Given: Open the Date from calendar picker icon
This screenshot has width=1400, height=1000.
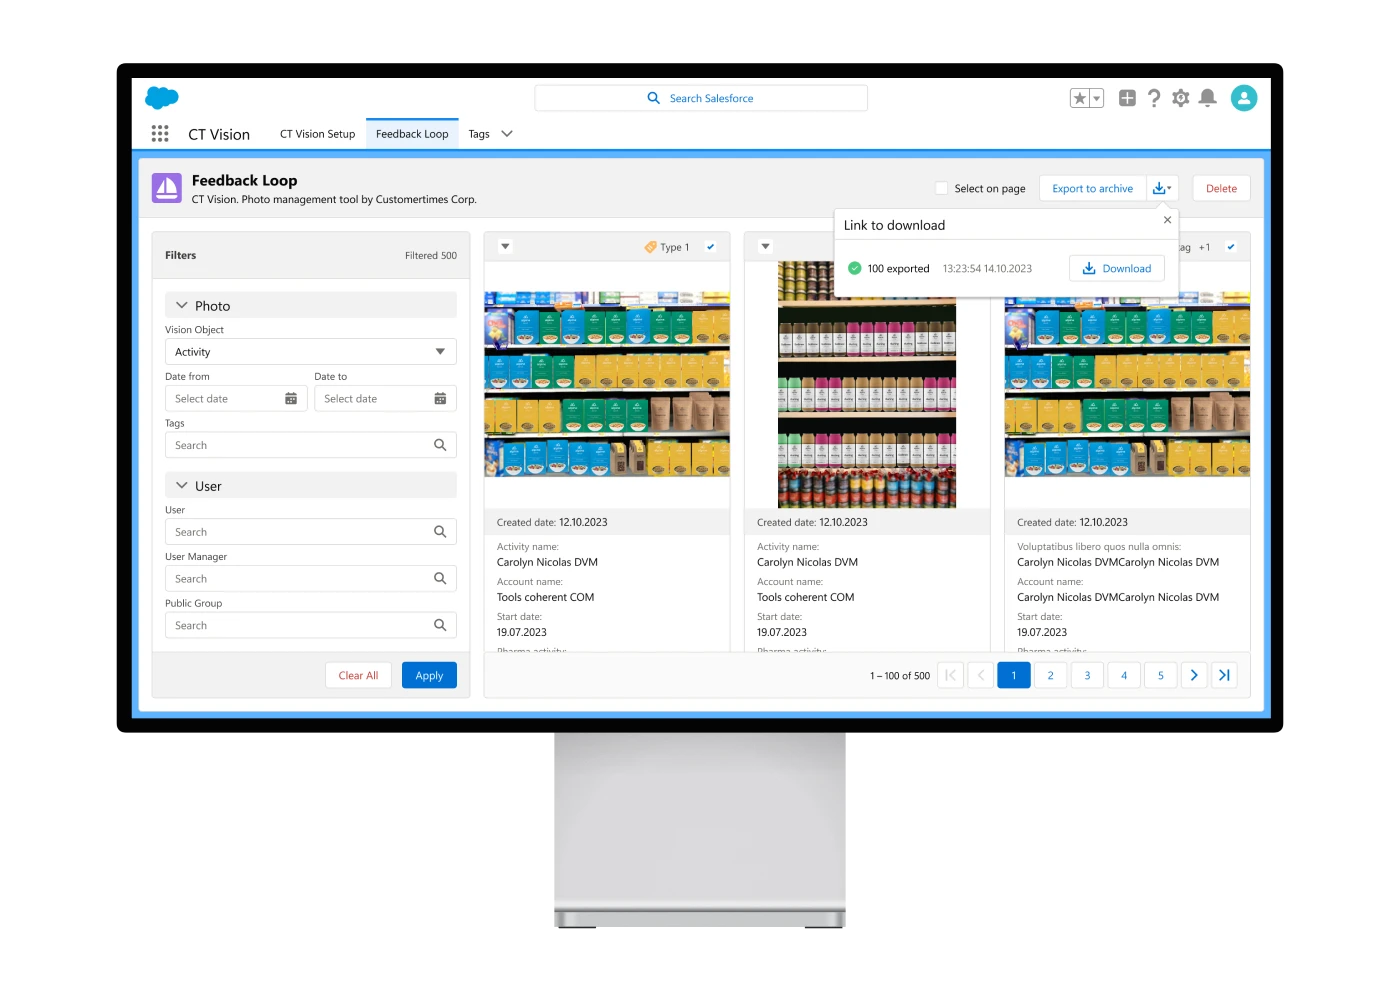Looking at the screenshot, I should pyautogui.click(x=291, y=399).
